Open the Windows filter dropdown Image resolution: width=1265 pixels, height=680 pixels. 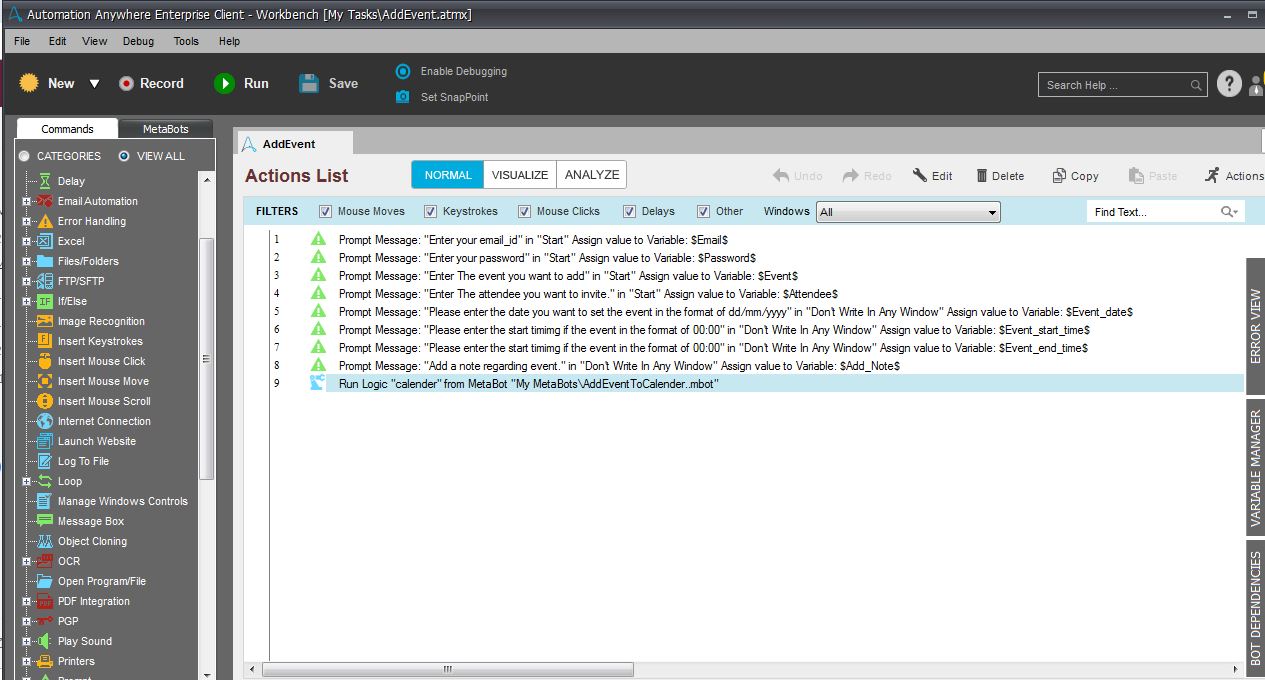(x=908, y=212)
